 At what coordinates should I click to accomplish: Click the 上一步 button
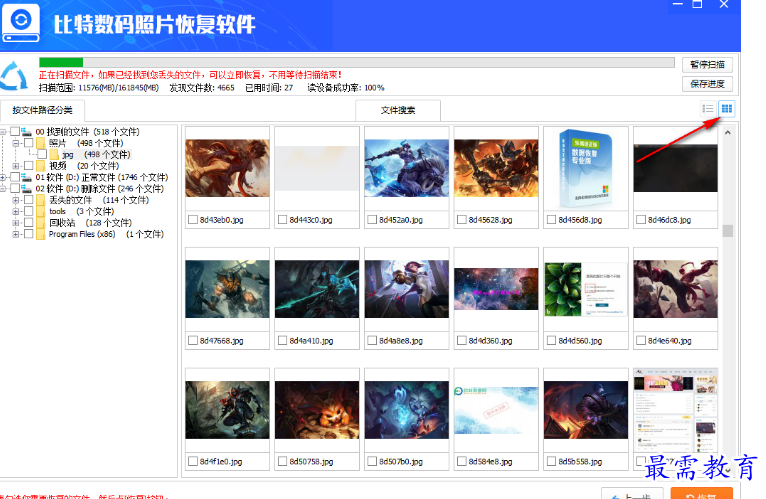(632, 493)
